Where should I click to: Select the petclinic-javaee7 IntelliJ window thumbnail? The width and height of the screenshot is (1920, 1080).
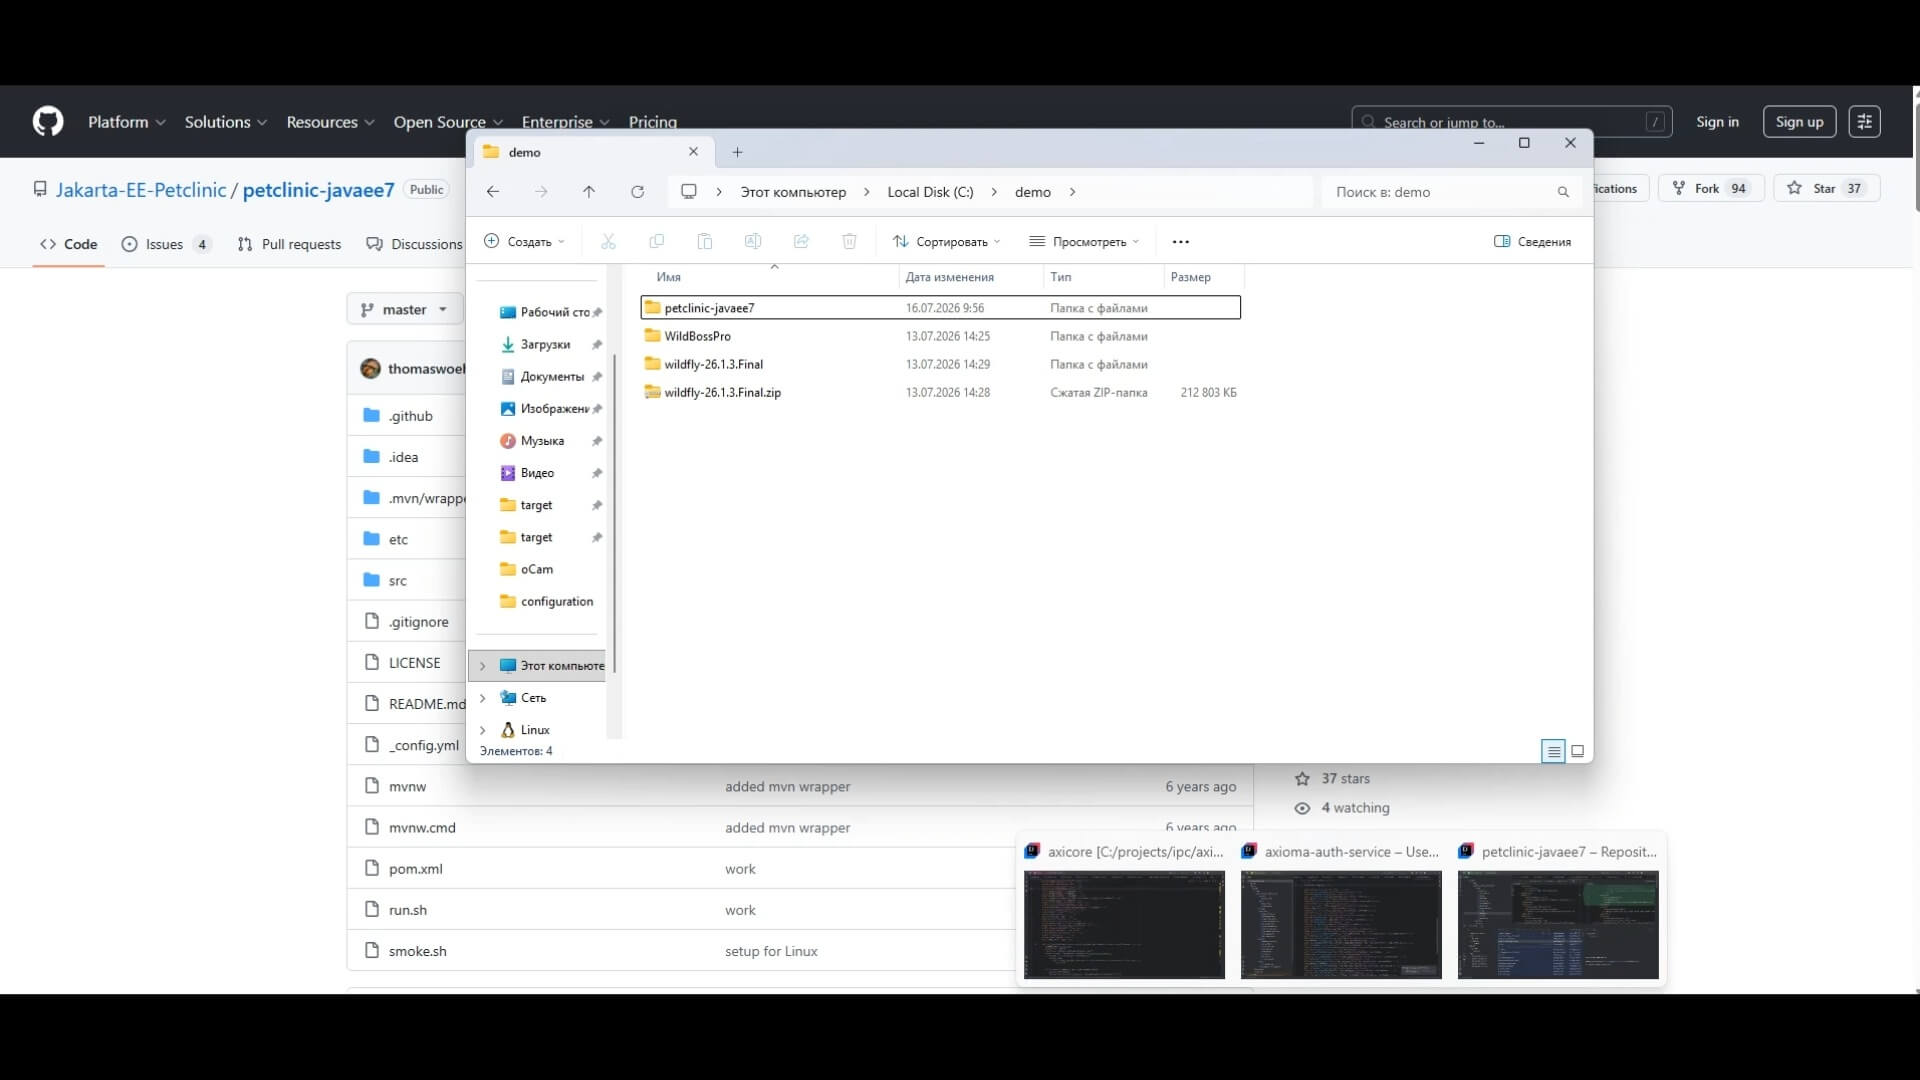pos(1558,924)
